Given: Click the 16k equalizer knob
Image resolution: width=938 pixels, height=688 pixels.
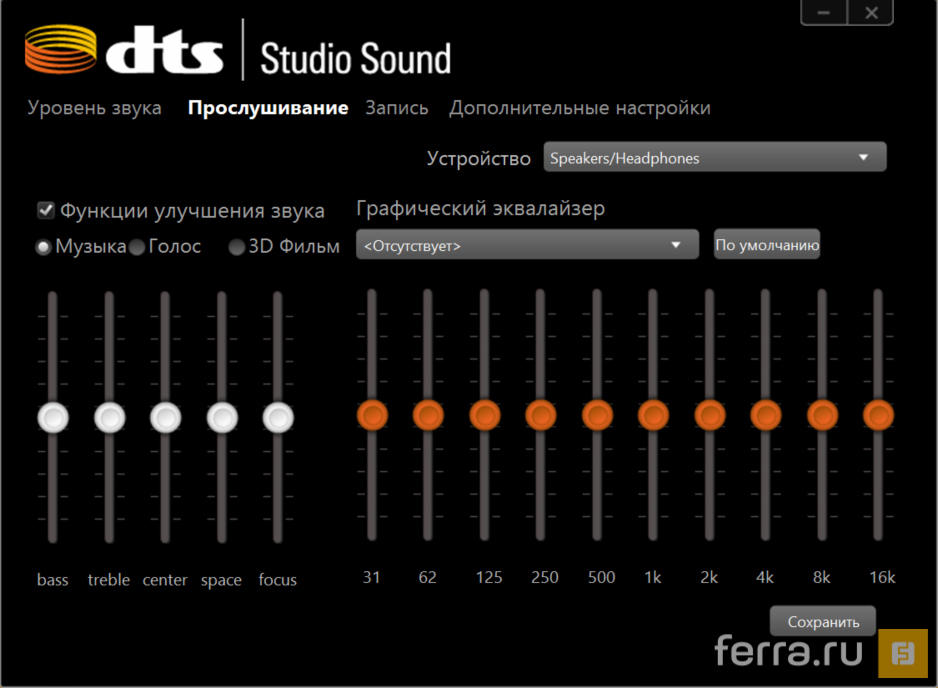Looking at the screenshot, I should 878,415.
